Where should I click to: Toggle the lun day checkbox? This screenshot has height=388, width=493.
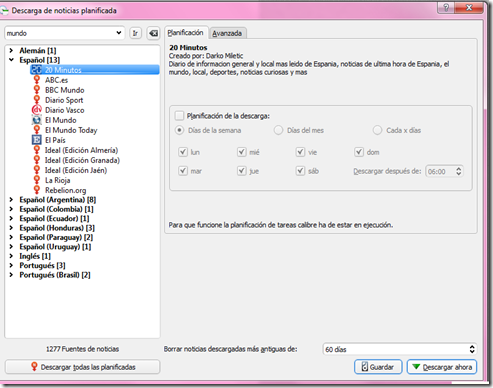point(183,152)
